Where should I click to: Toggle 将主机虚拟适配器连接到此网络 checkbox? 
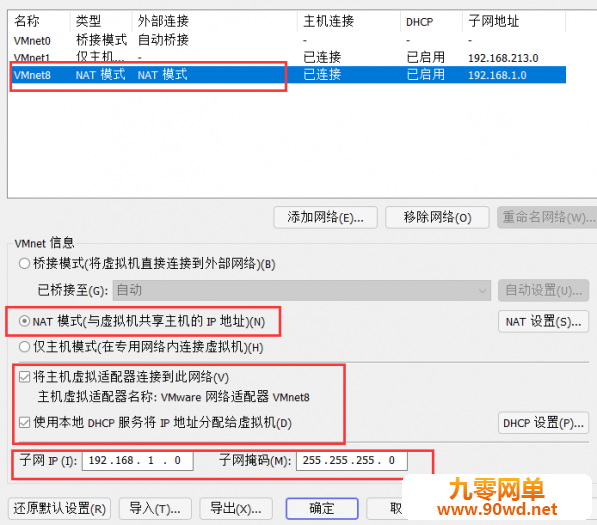(x=24, y=377)
